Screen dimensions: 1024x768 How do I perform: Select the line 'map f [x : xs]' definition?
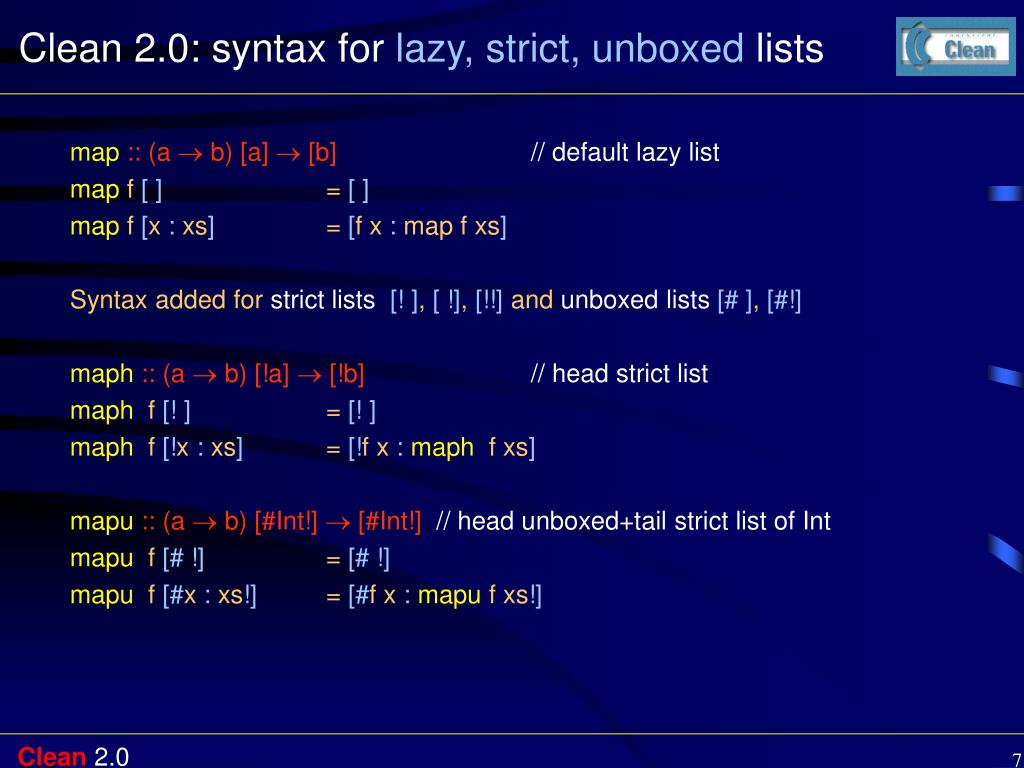coord(288,227)
